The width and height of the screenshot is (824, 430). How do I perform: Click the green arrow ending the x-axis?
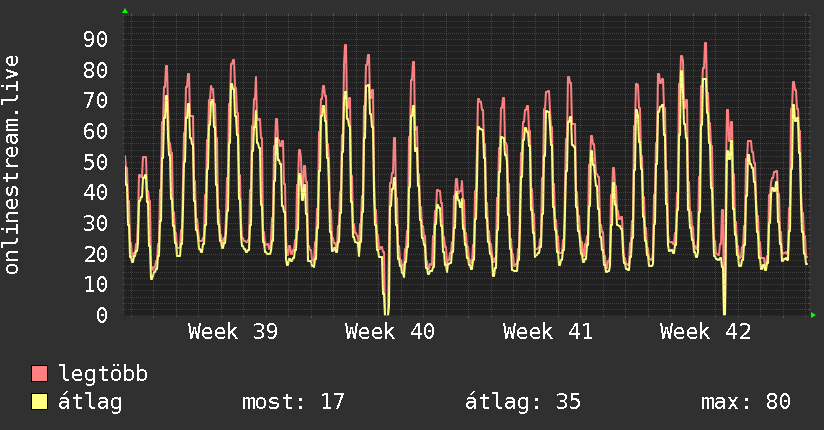pyautogui.click(x=813, y=315)
